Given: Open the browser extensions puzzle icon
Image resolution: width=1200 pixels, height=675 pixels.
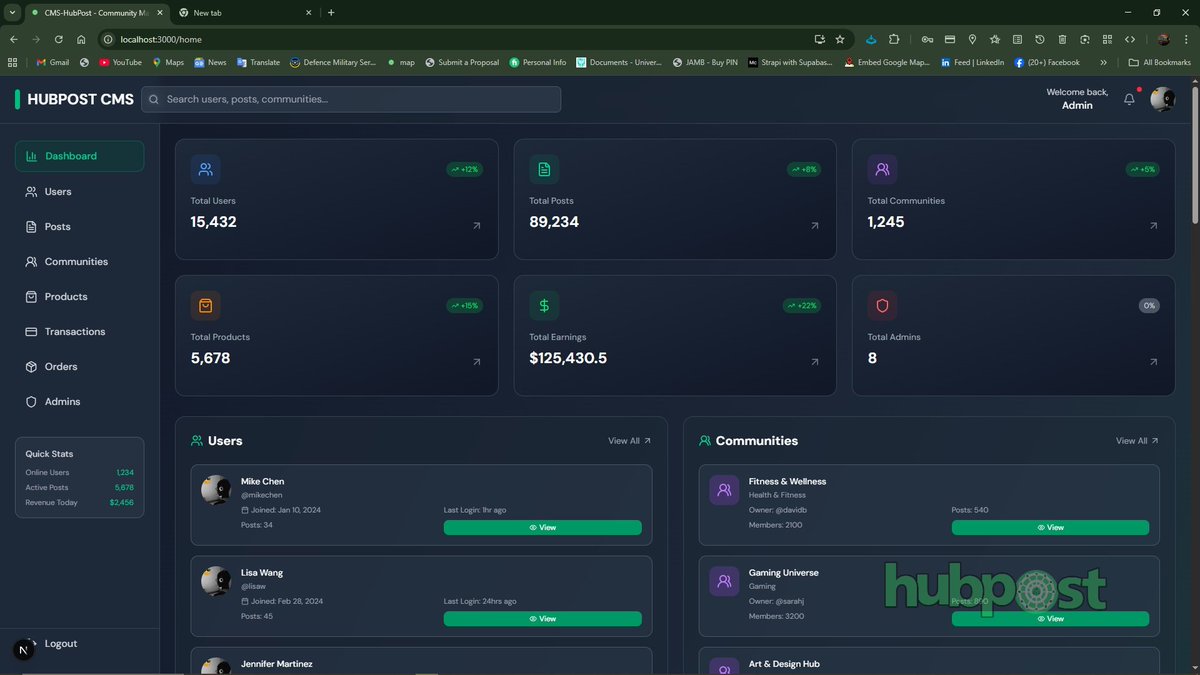Looking at the screenshot, I should 894,39.
